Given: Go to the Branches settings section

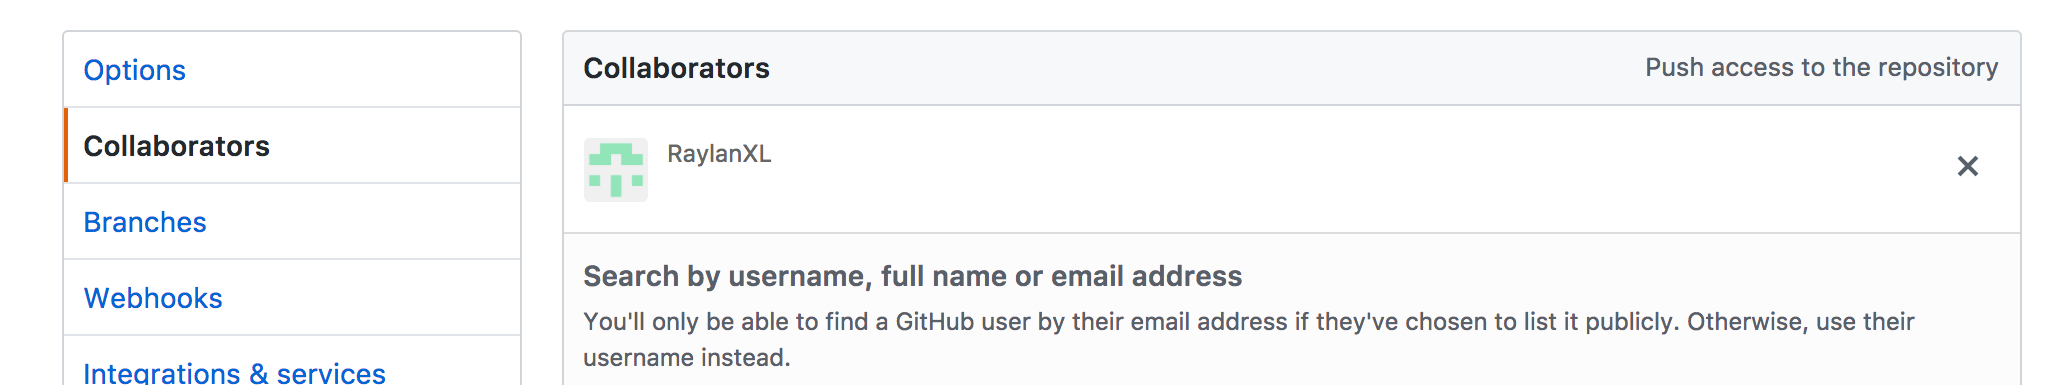Looking at the screenshot, I should (x=145, y=222).
